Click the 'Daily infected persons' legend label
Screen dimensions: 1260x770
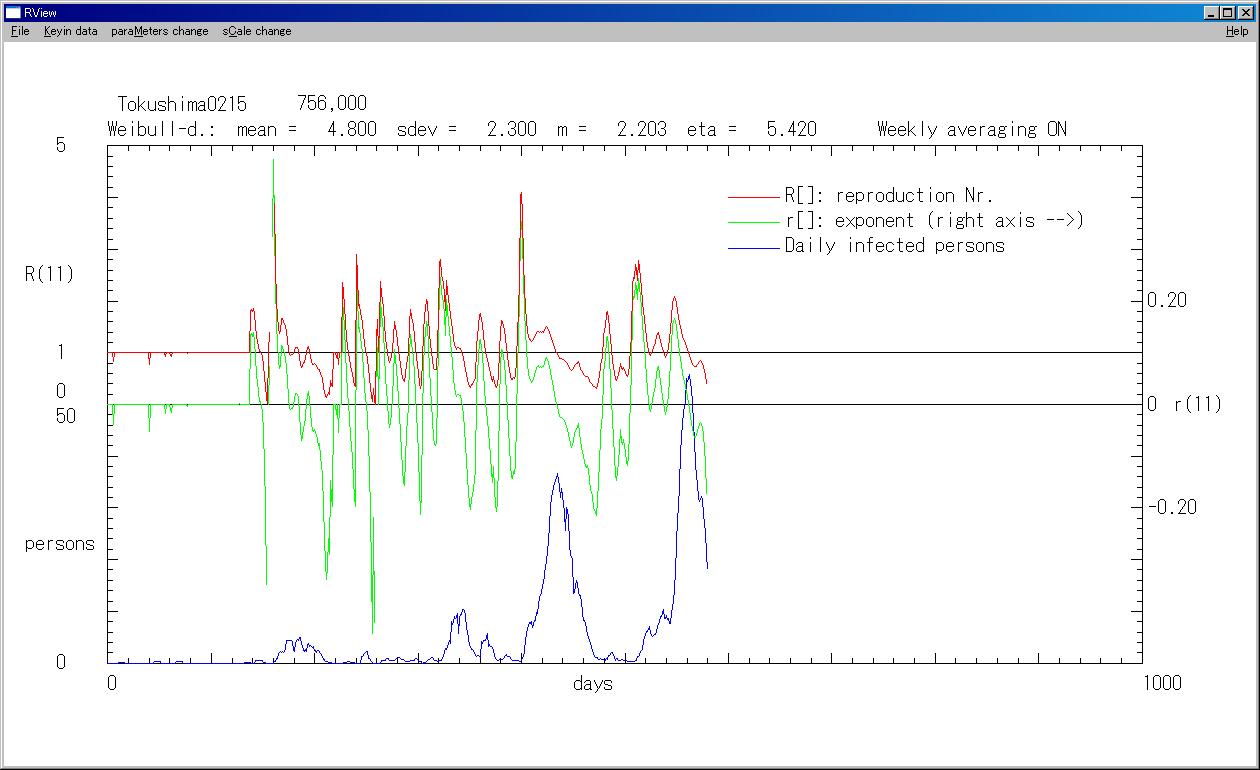[x=894, y=246]
